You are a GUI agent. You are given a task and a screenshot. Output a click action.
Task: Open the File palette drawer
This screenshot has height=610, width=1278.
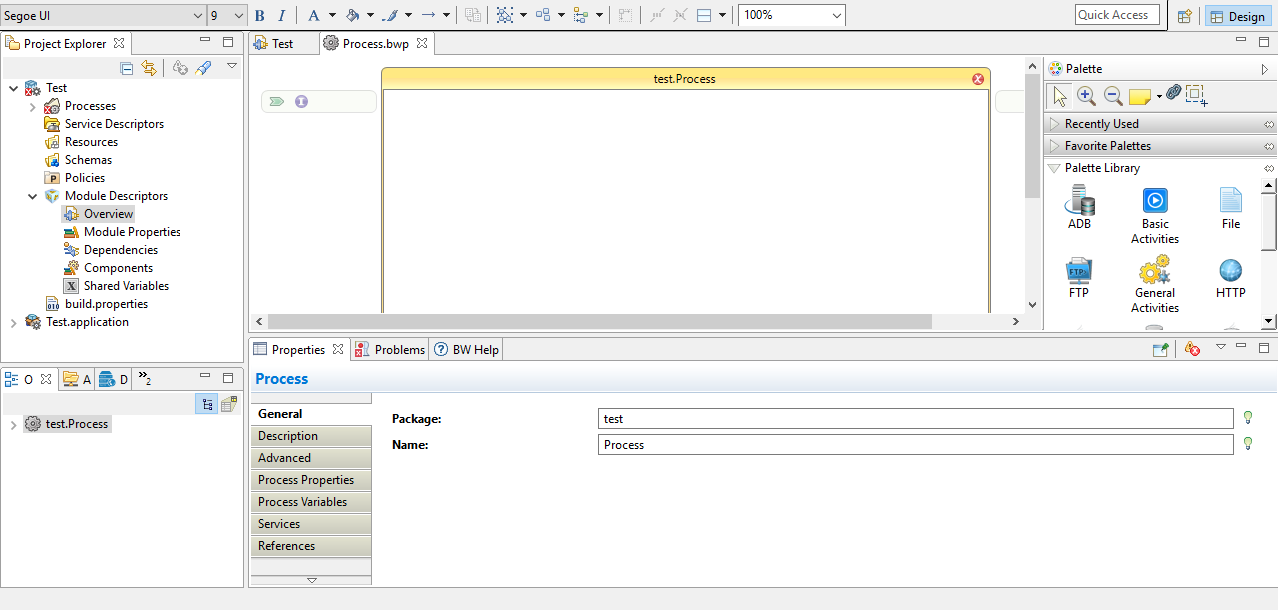click(1231, 208)
